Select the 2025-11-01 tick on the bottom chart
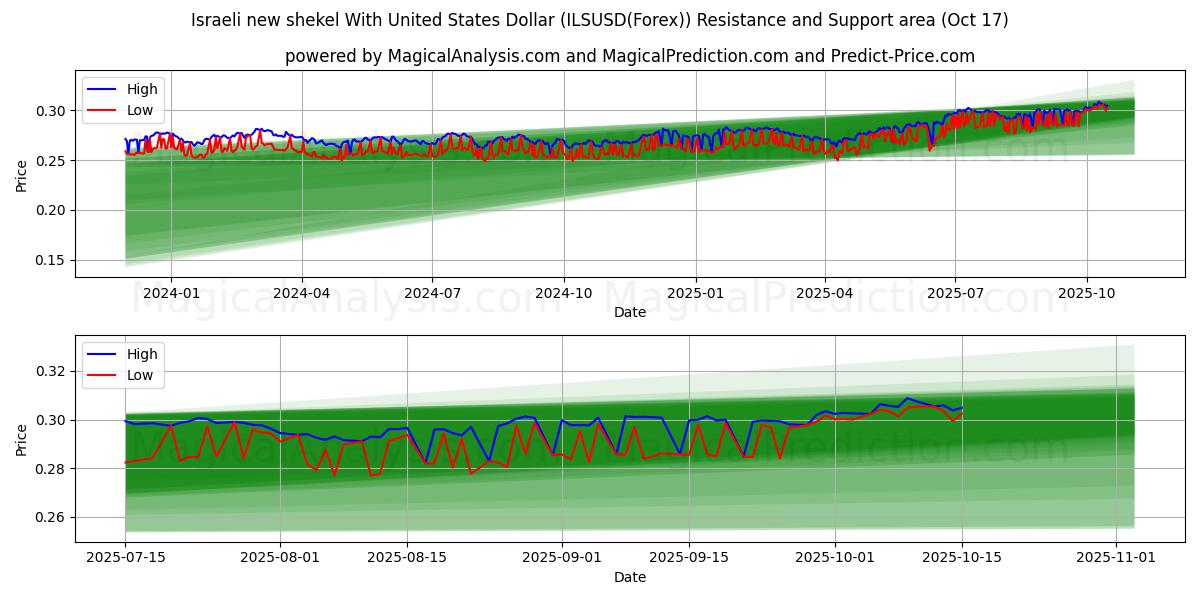 click(x=1115, y=558)
